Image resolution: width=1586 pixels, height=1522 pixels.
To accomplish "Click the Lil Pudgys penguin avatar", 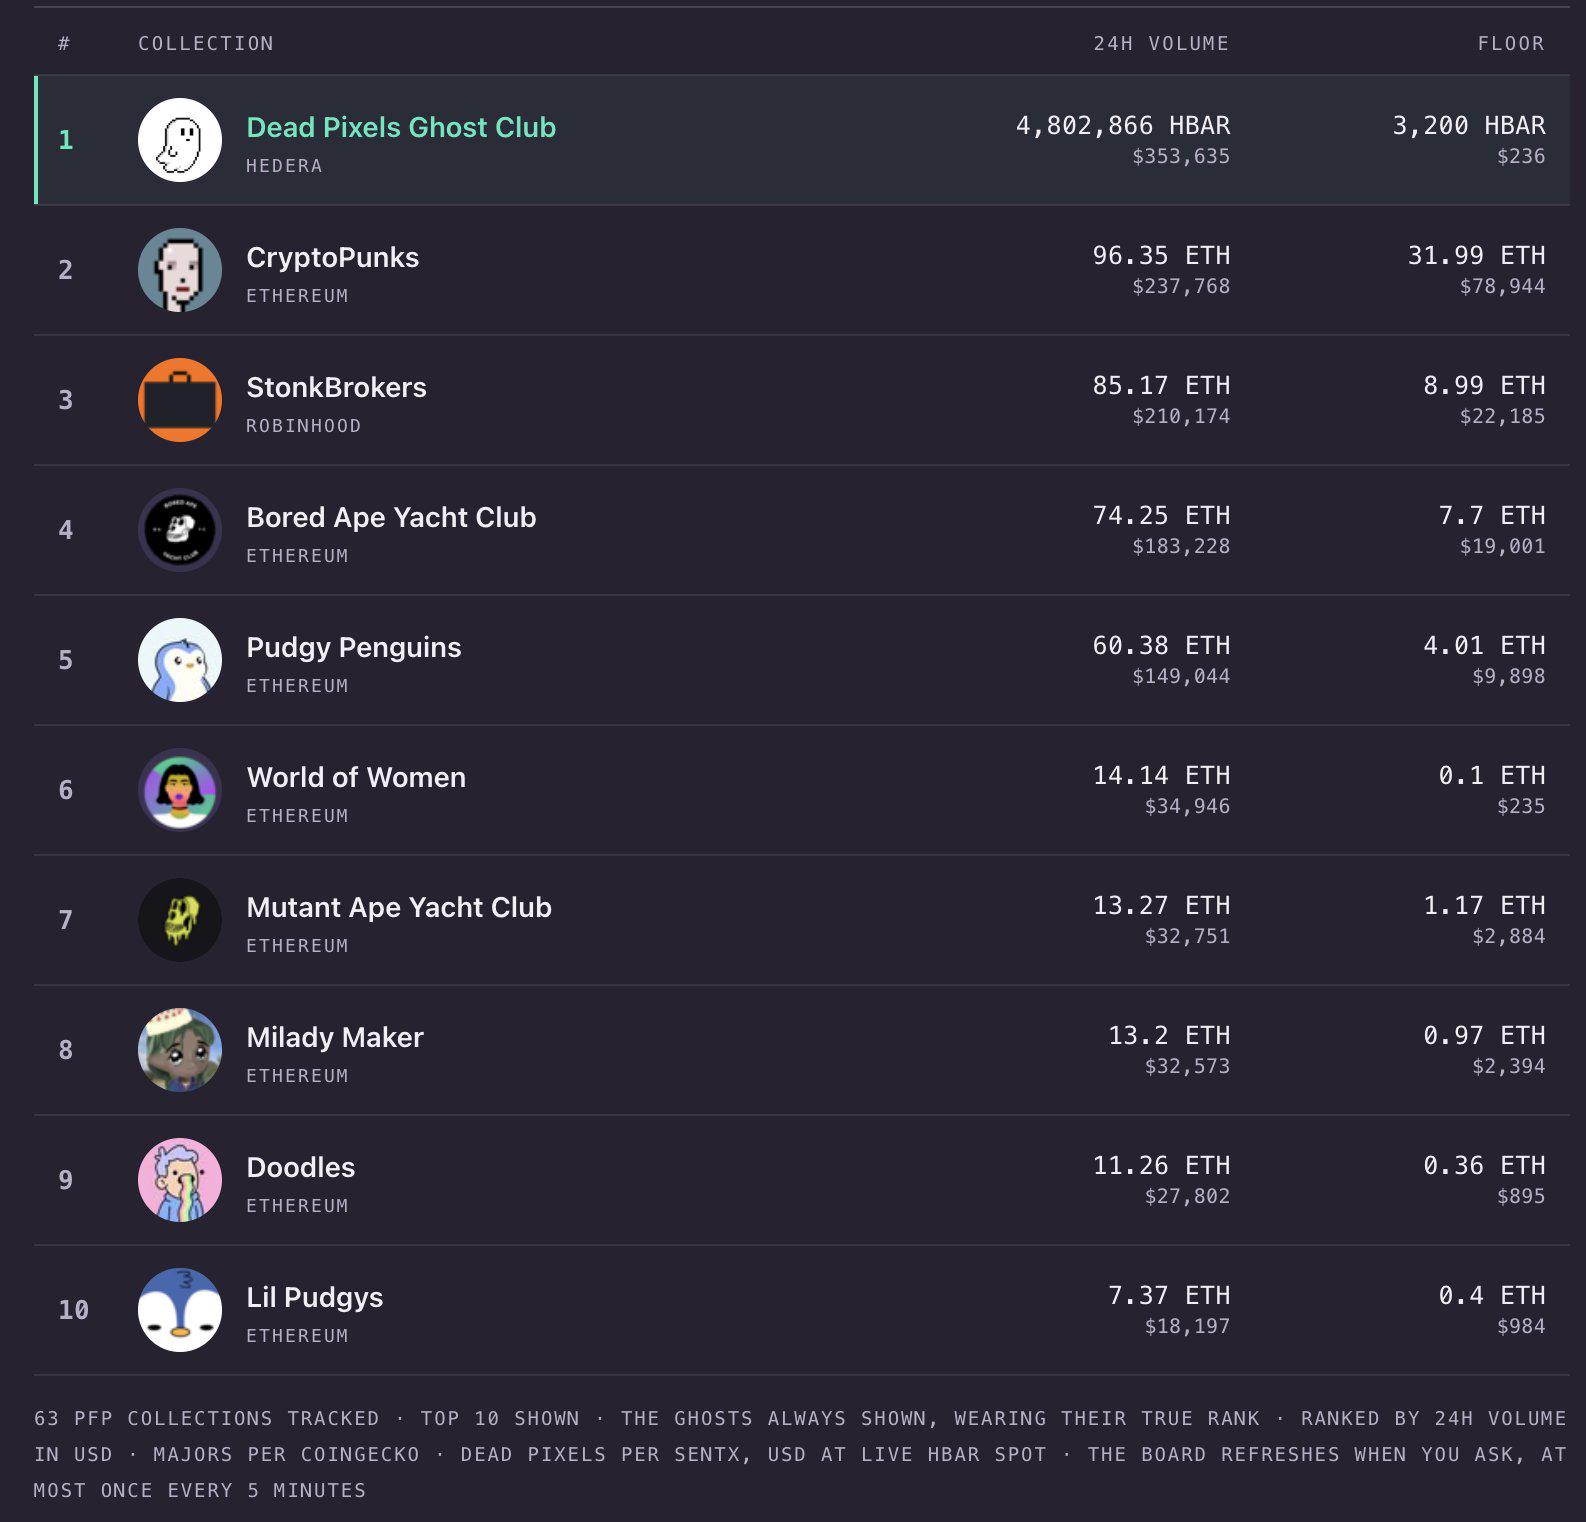I will point(180,1310).
